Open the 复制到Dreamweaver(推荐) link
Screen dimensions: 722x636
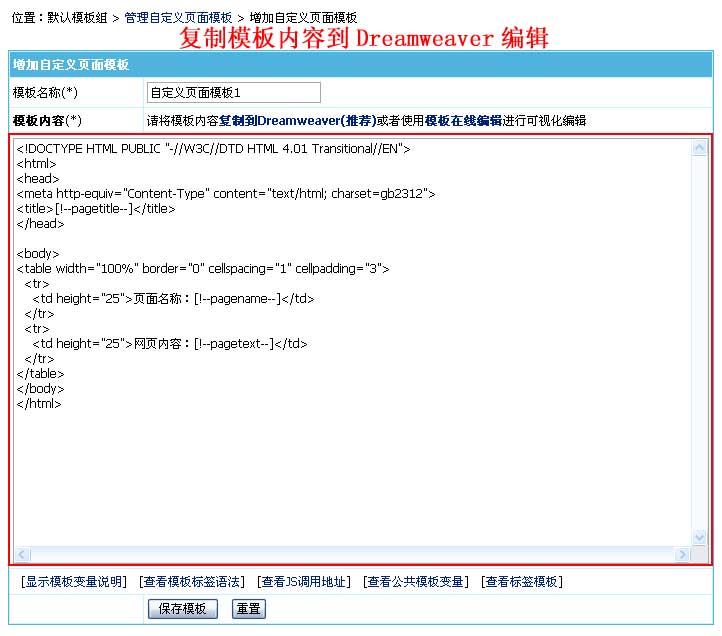click(297, 121)
